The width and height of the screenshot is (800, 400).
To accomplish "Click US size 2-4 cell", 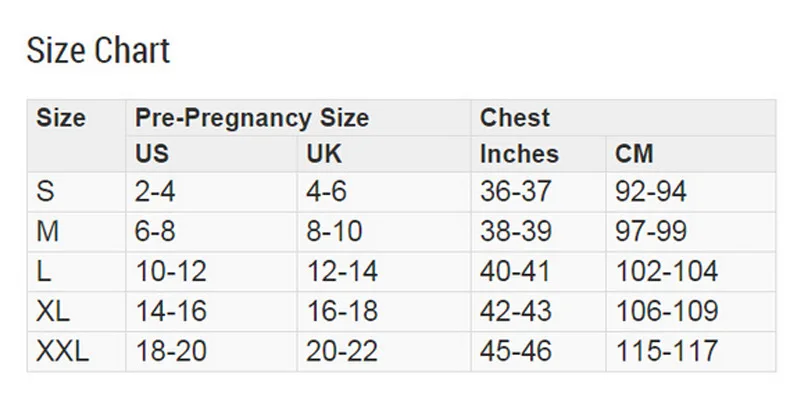I will (155, 192).
